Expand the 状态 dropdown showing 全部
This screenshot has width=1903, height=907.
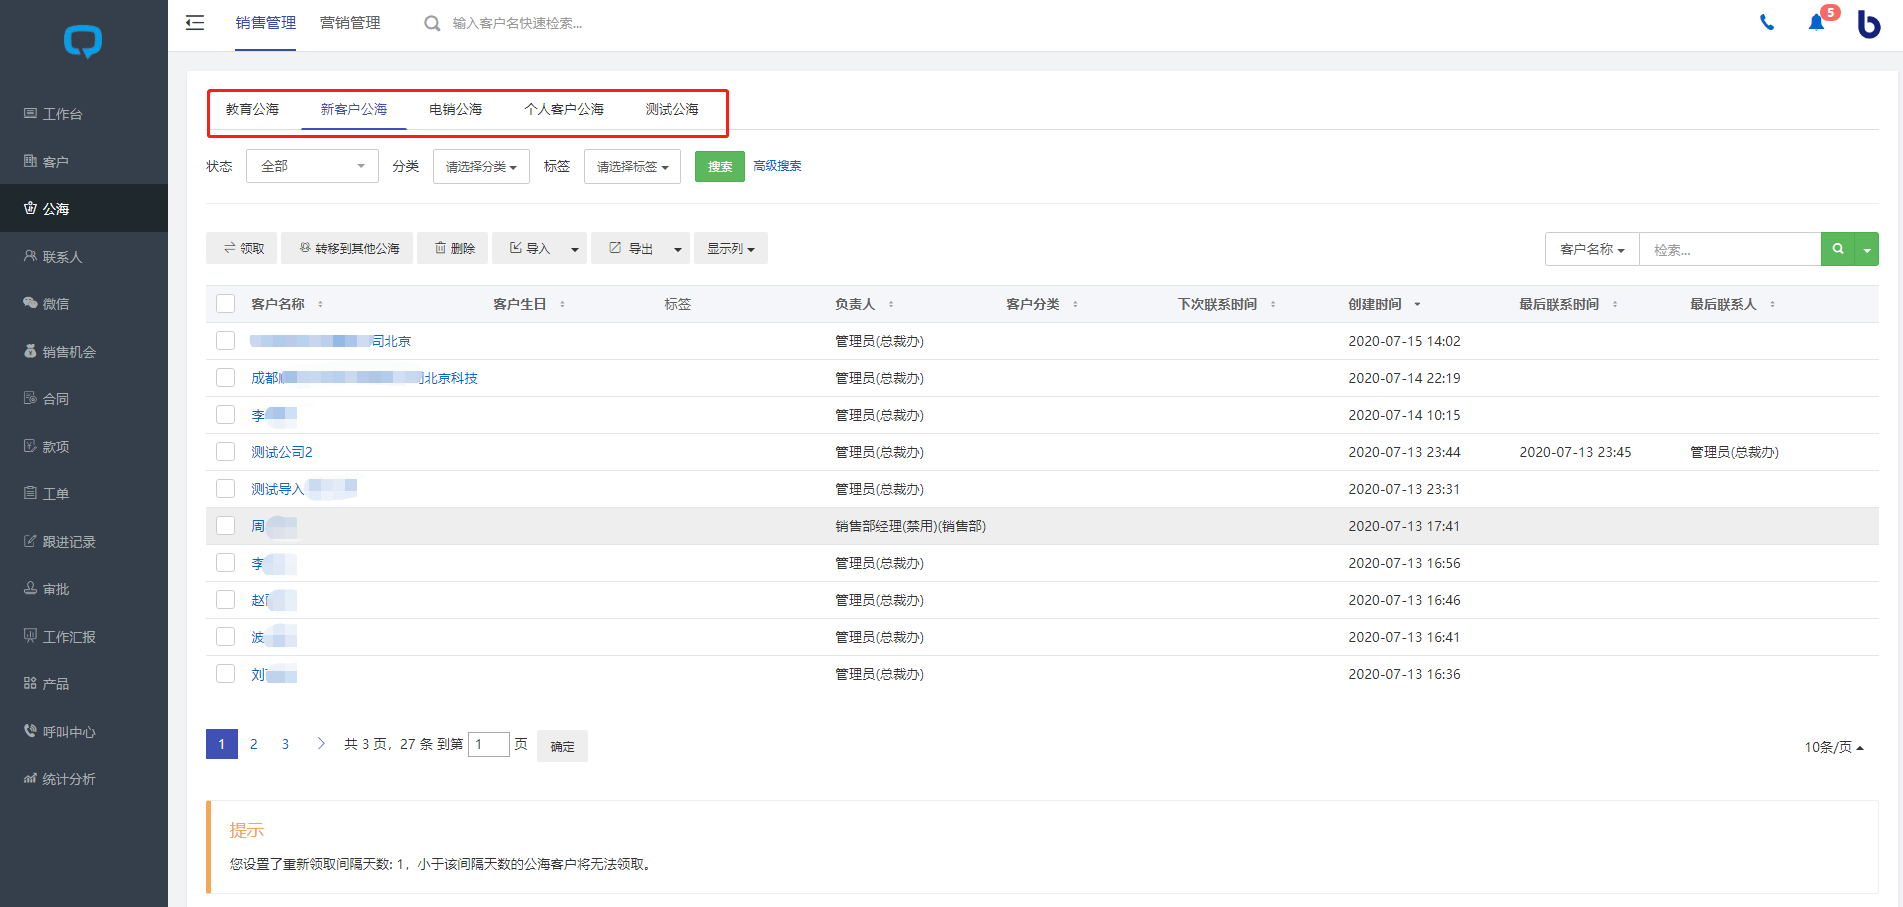[312, 166]
